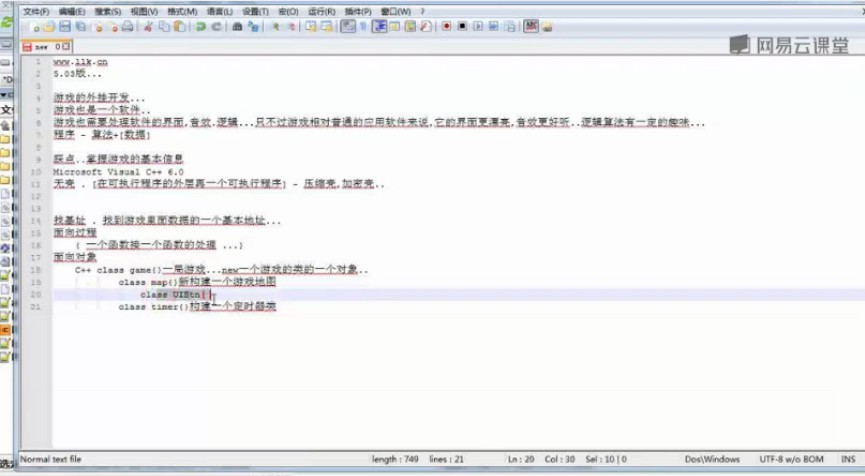Click the 'class timer()' line 21 text

point(153,307)
